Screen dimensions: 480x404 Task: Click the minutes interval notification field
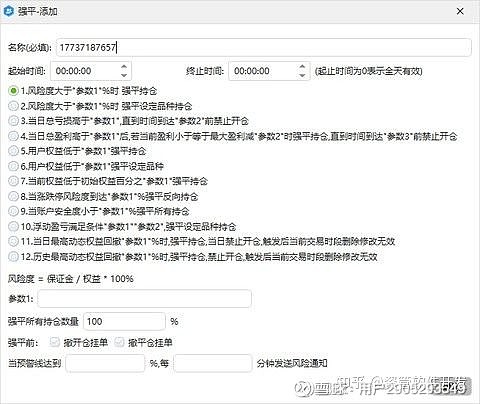pyautogui.click(x=213, y=363)
